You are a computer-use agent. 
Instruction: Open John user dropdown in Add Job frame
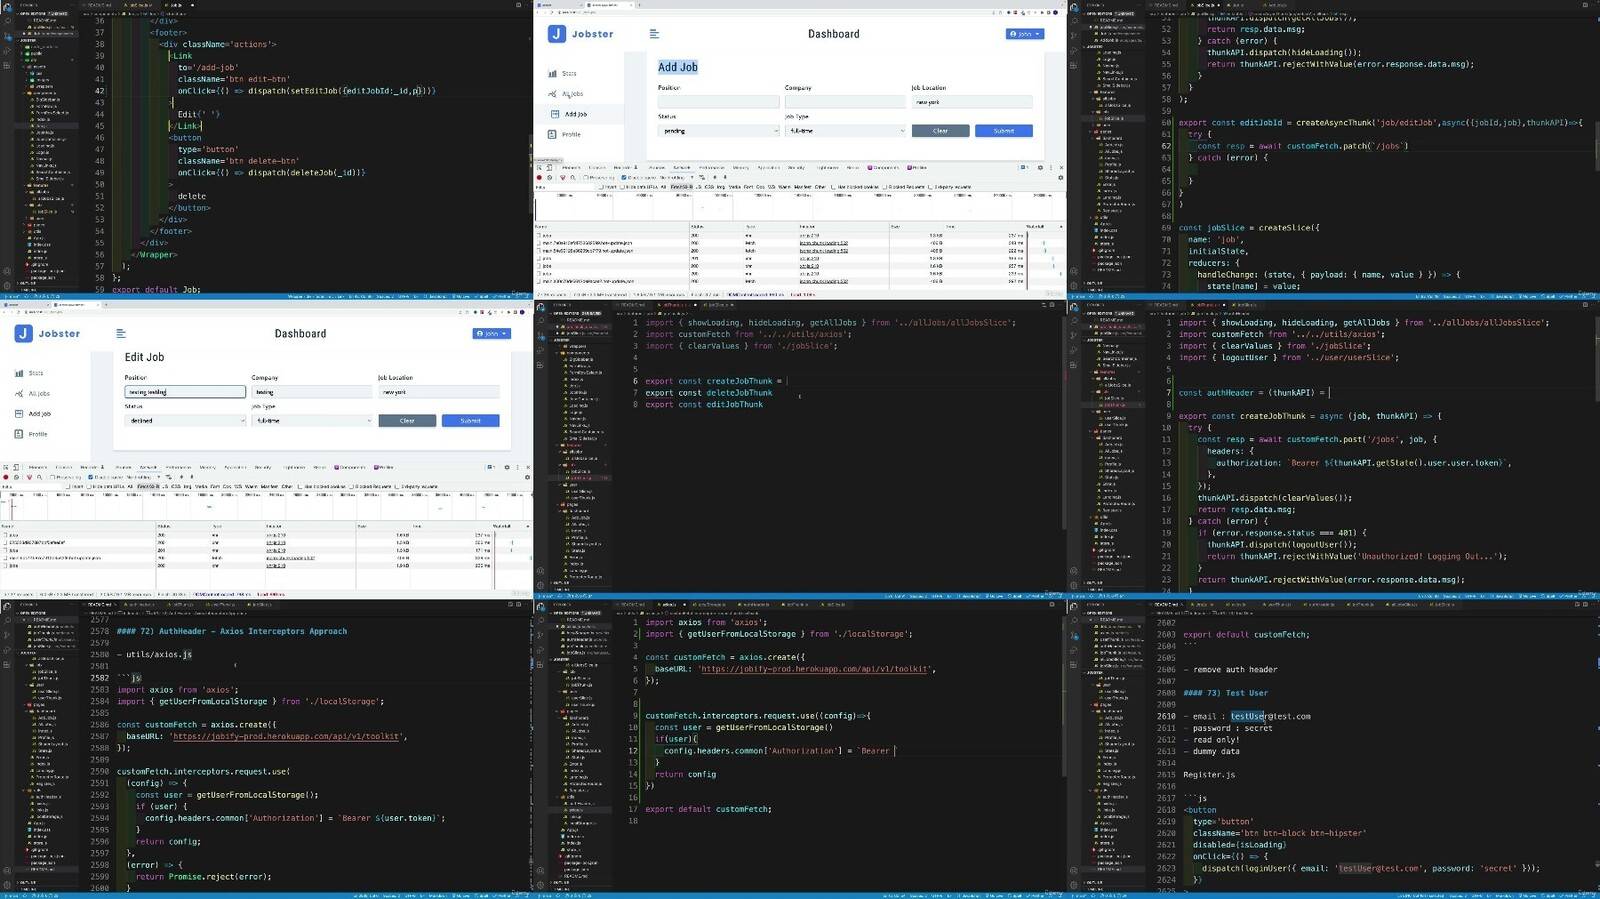tap(1025, 34)
